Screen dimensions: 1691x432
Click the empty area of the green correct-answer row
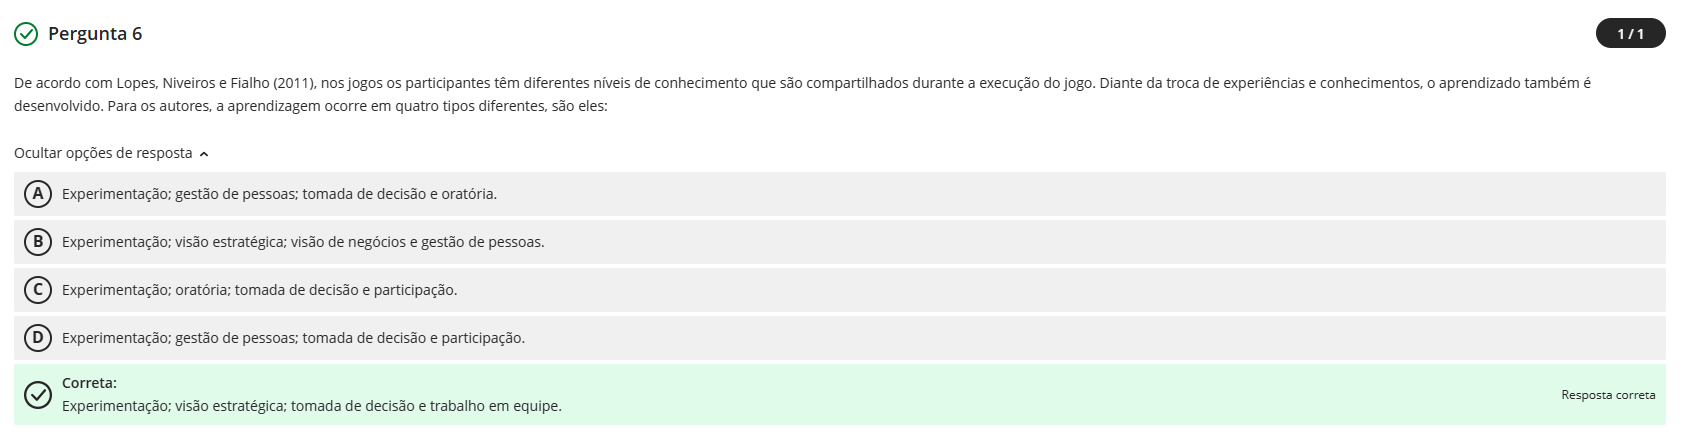[1000, 395]
